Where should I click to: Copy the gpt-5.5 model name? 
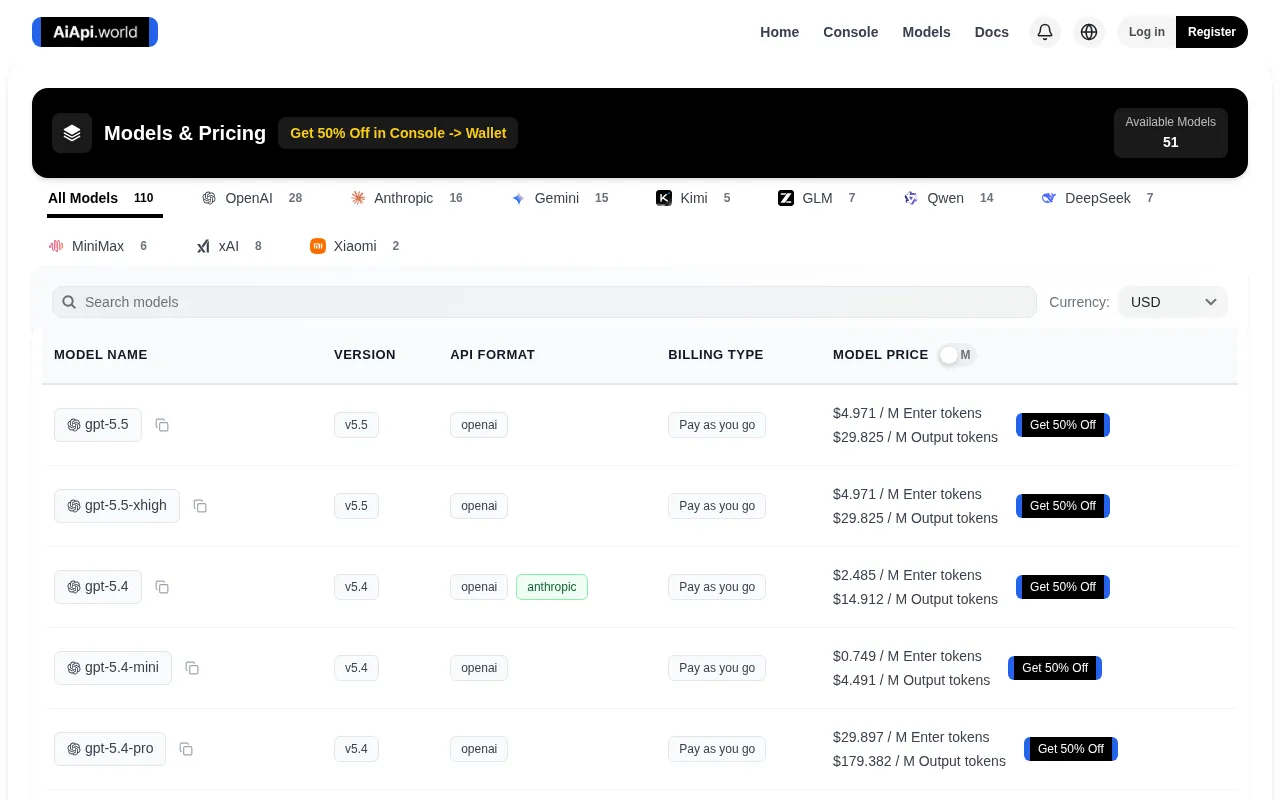[162, 425]
